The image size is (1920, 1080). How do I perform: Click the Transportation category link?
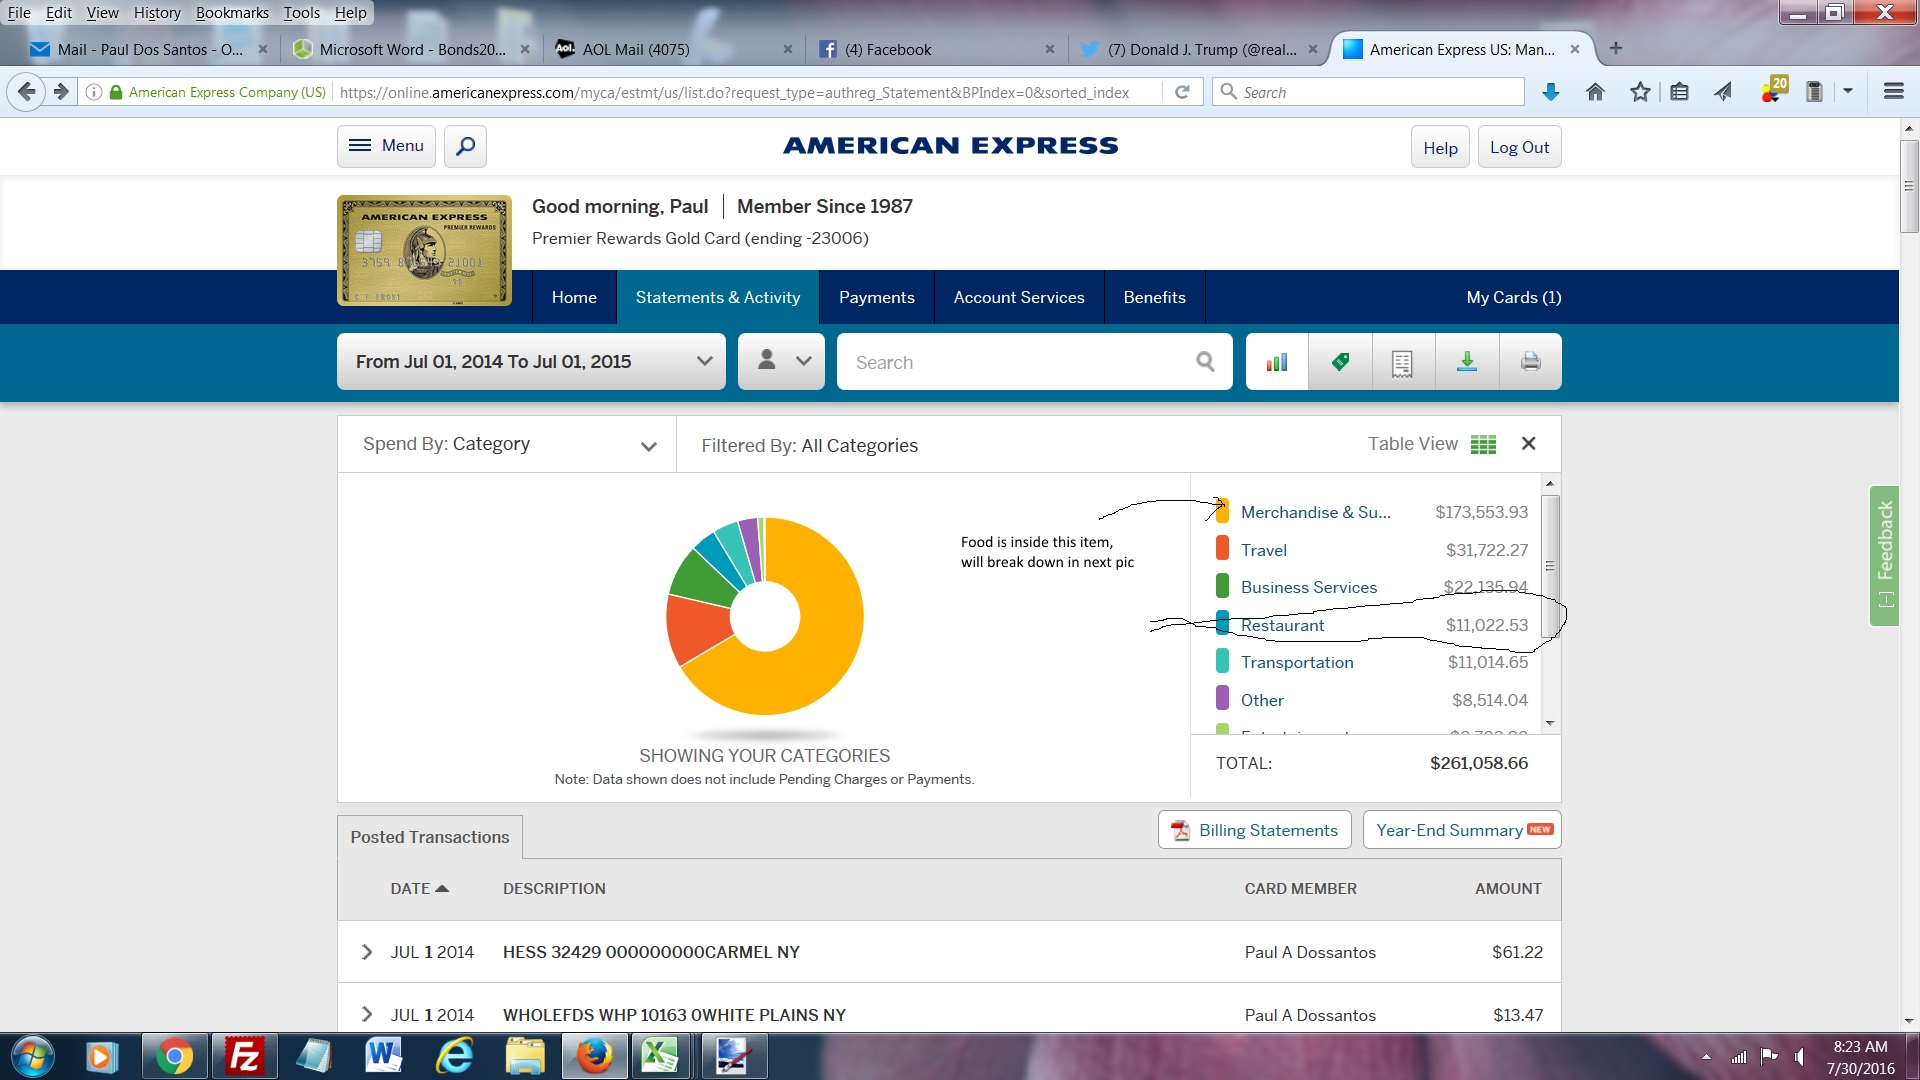click(1296, 662)
